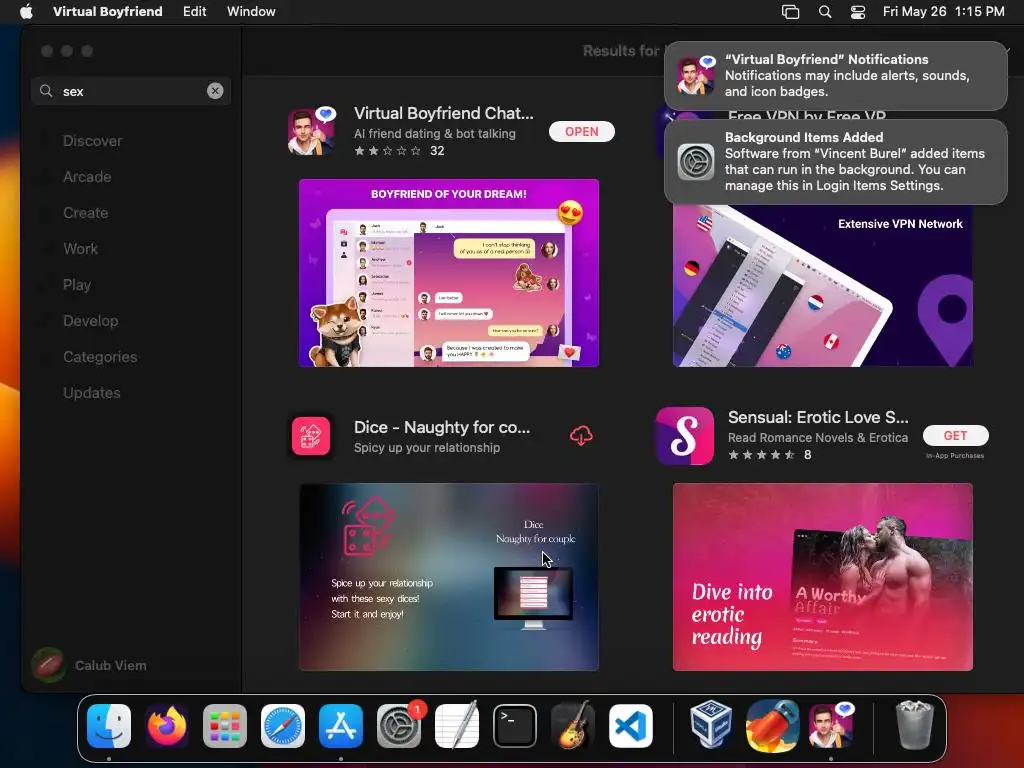Click the Virtual Boyfriend star rating

[387, 151]
